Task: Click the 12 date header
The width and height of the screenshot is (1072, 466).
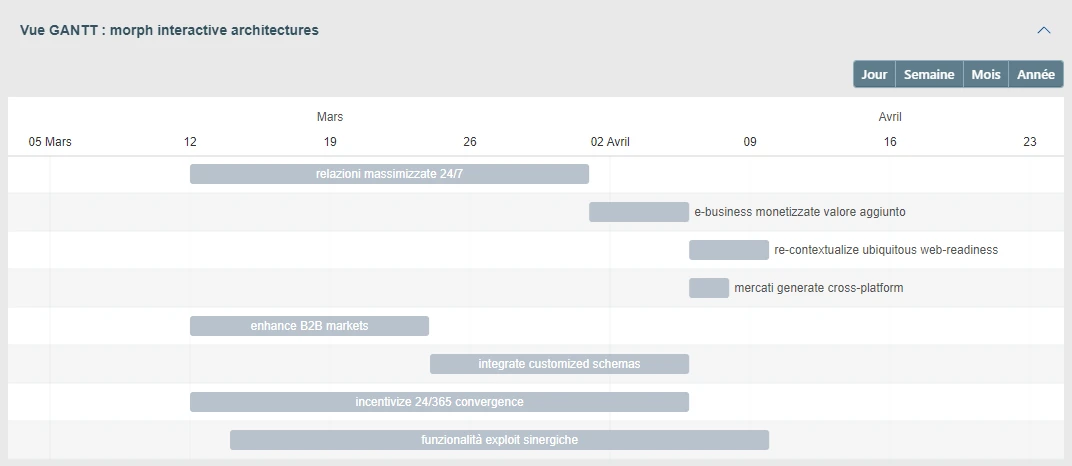Action: [190, 142]
